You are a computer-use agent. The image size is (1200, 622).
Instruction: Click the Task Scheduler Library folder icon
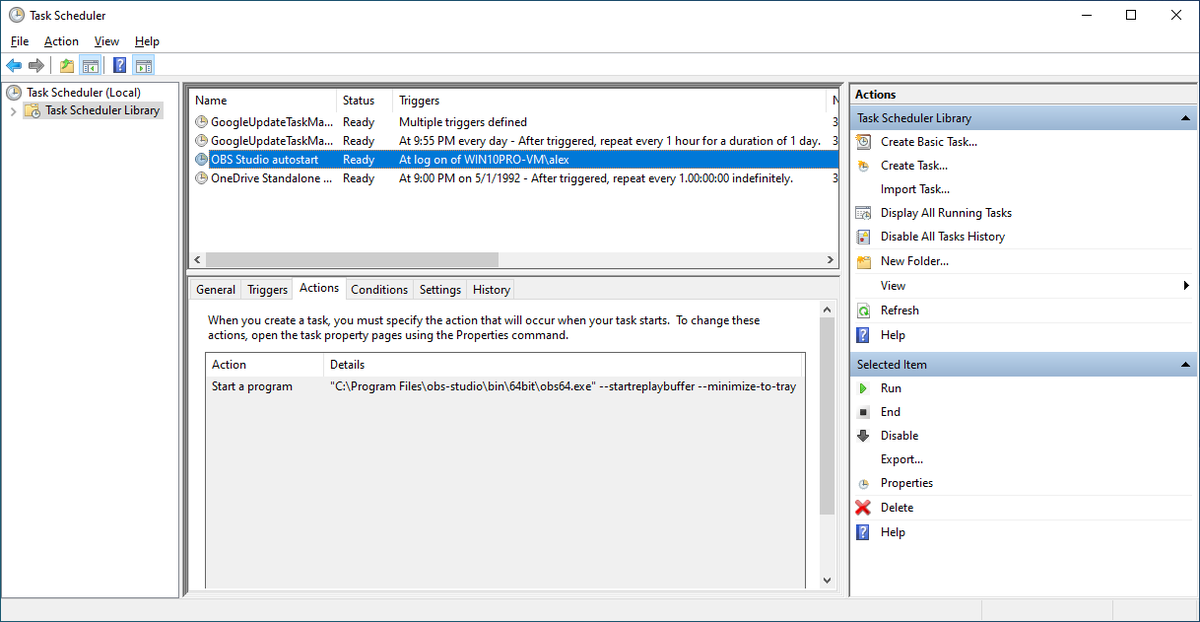click(34, 110)
